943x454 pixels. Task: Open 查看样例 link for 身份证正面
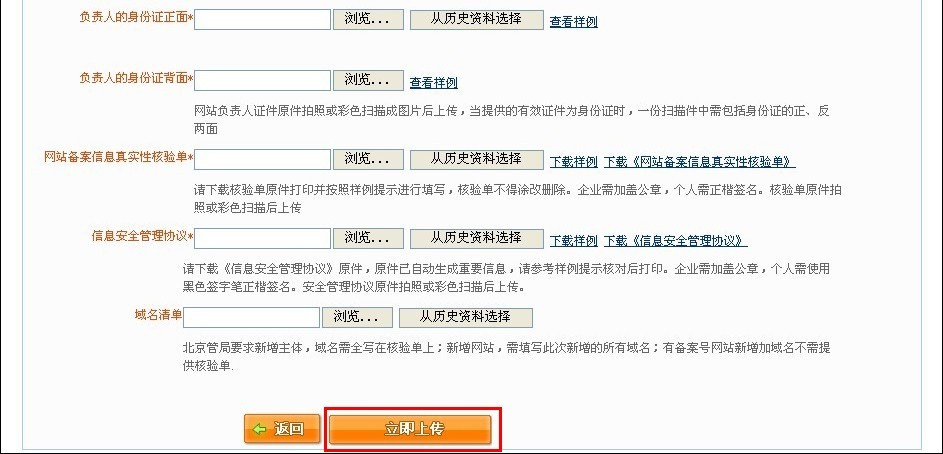573,22
